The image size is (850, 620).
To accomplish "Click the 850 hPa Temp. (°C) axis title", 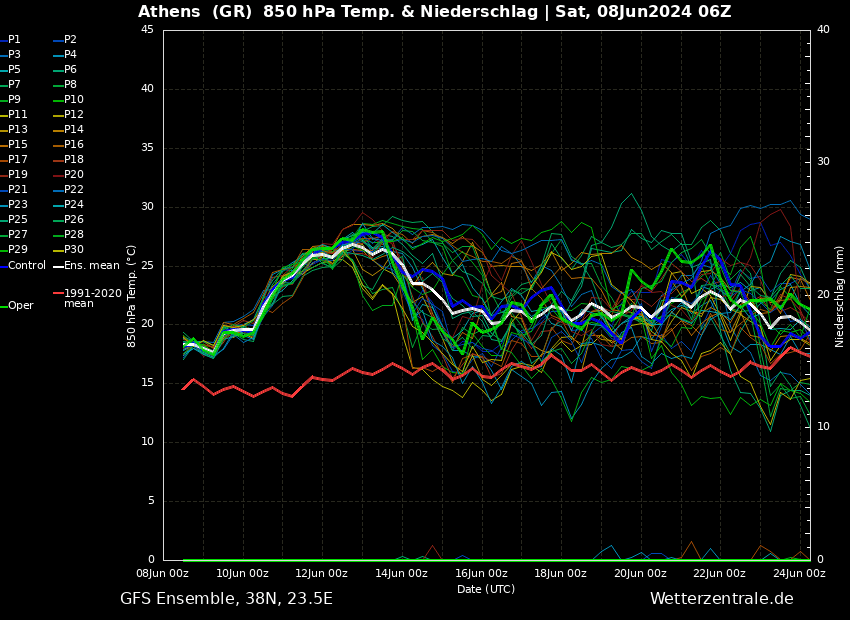I will click(x=132, y=295).
